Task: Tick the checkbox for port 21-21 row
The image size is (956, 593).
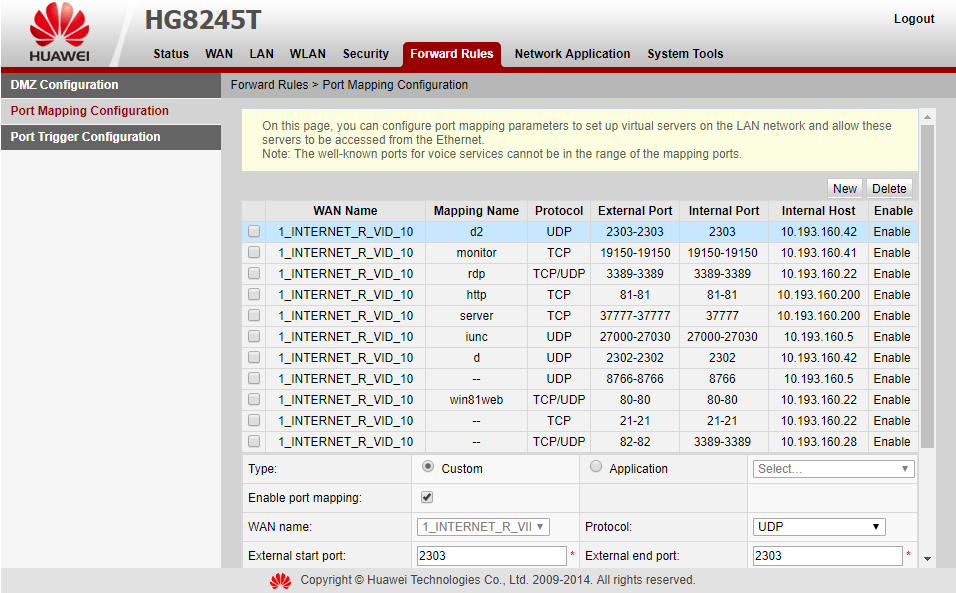Action: pos(254,421)
